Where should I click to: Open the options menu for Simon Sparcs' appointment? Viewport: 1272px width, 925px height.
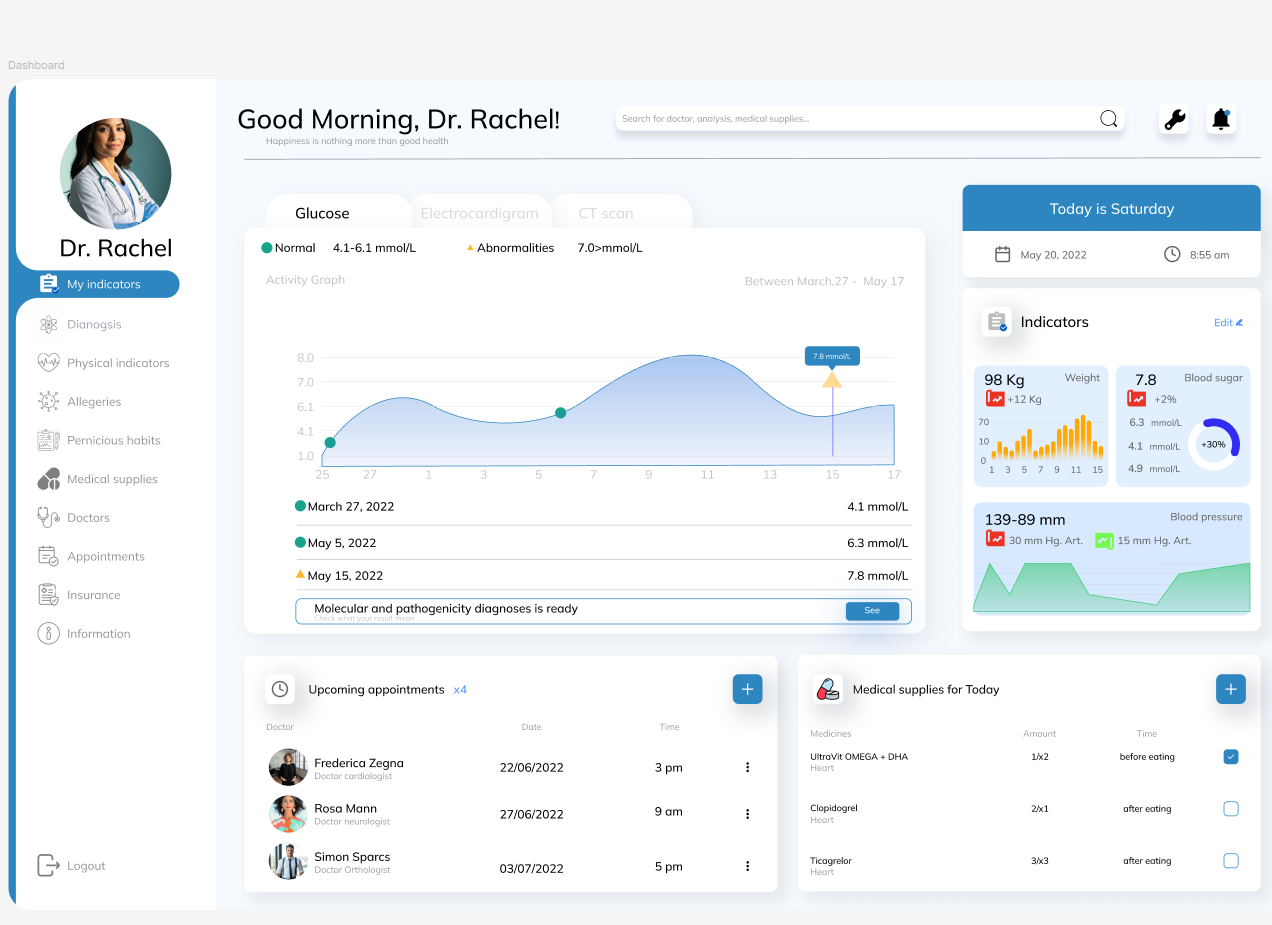click(747, 866)
